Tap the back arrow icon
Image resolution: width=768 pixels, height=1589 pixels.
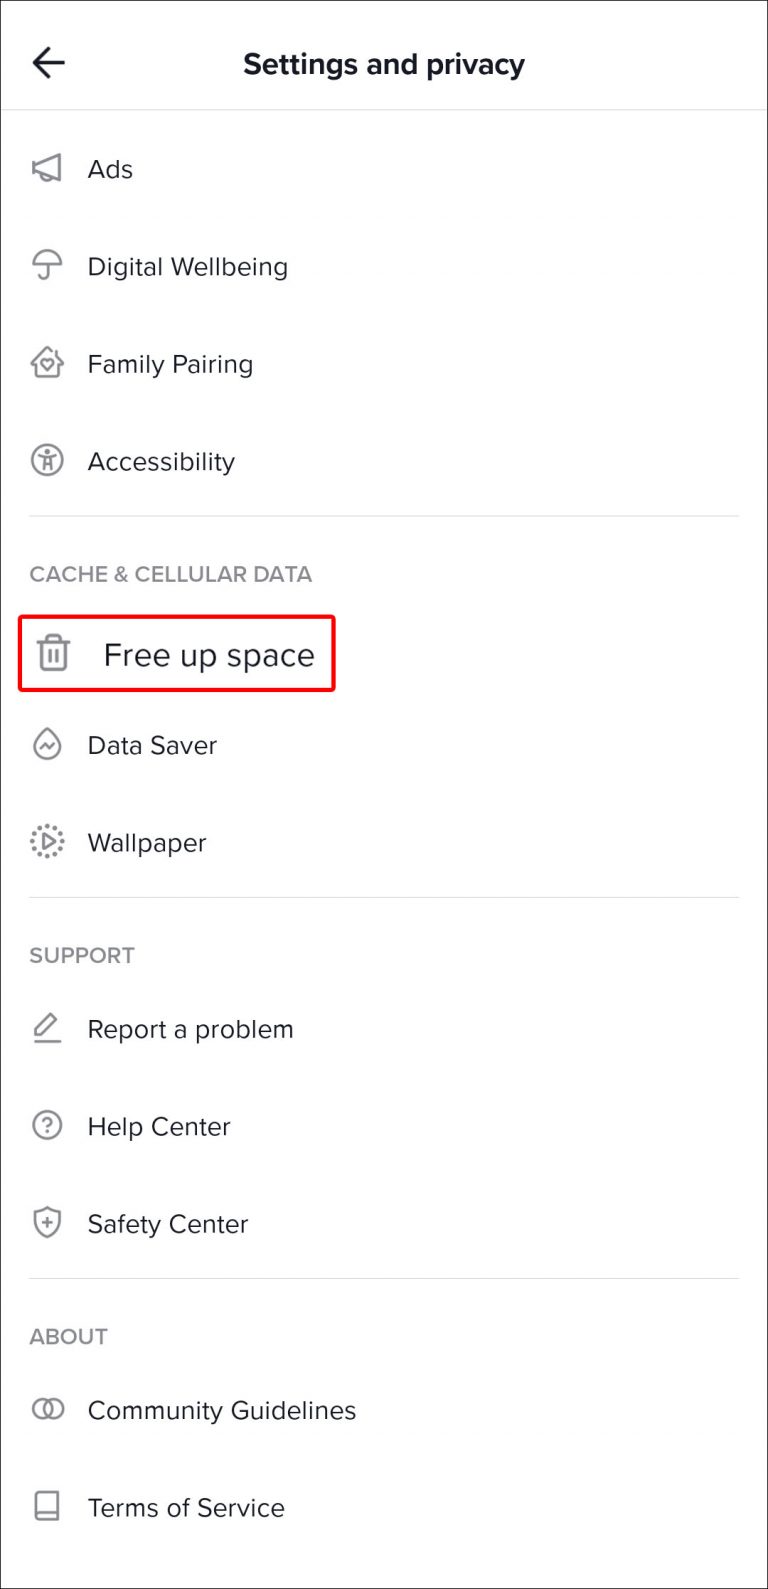[x=48, y=64]
